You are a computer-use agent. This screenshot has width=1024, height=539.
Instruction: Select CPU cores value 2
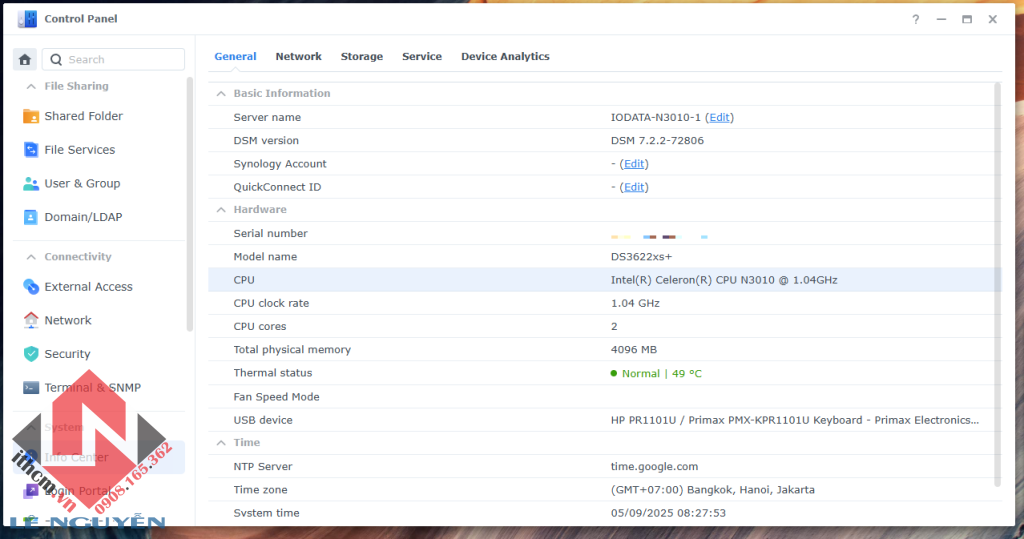point(614,326)
